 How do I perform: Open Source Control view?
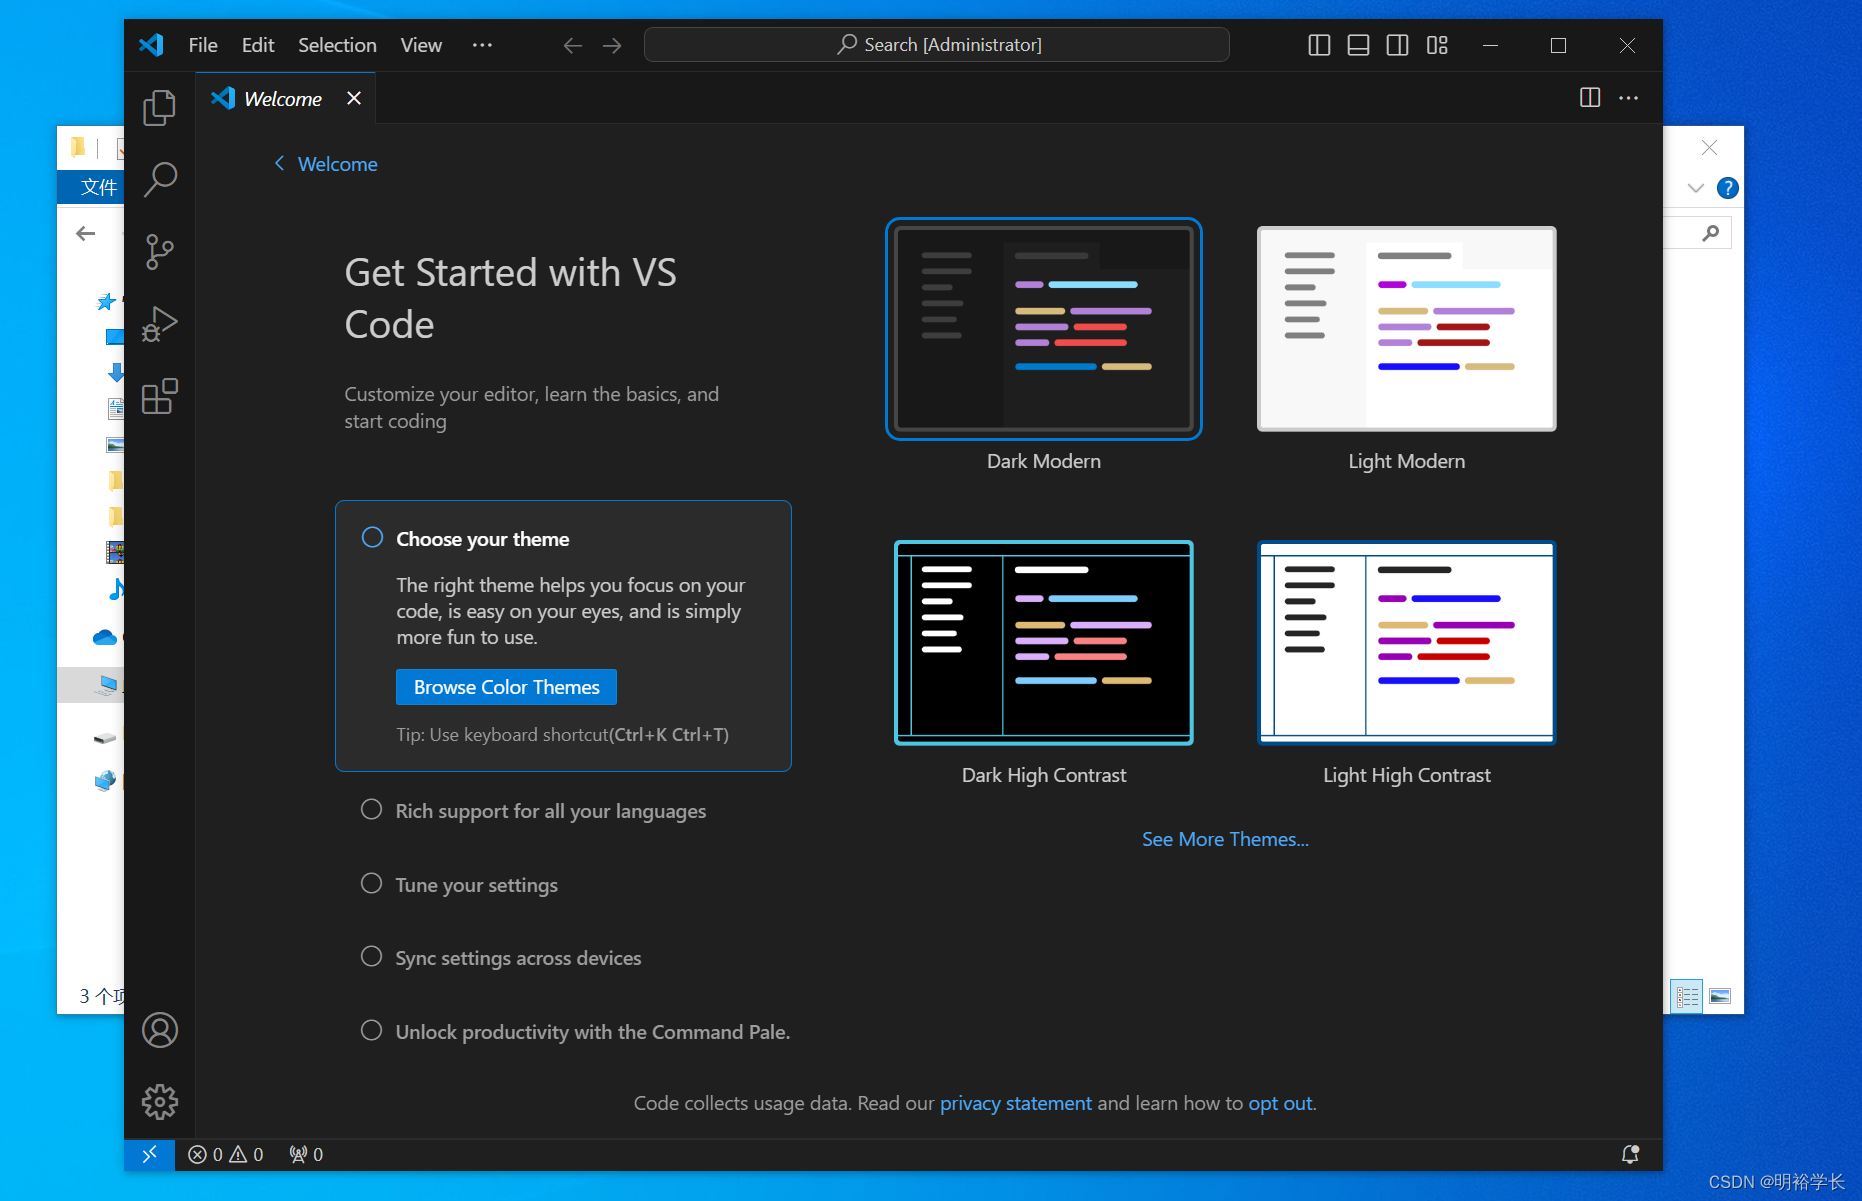tap(159, 252)
